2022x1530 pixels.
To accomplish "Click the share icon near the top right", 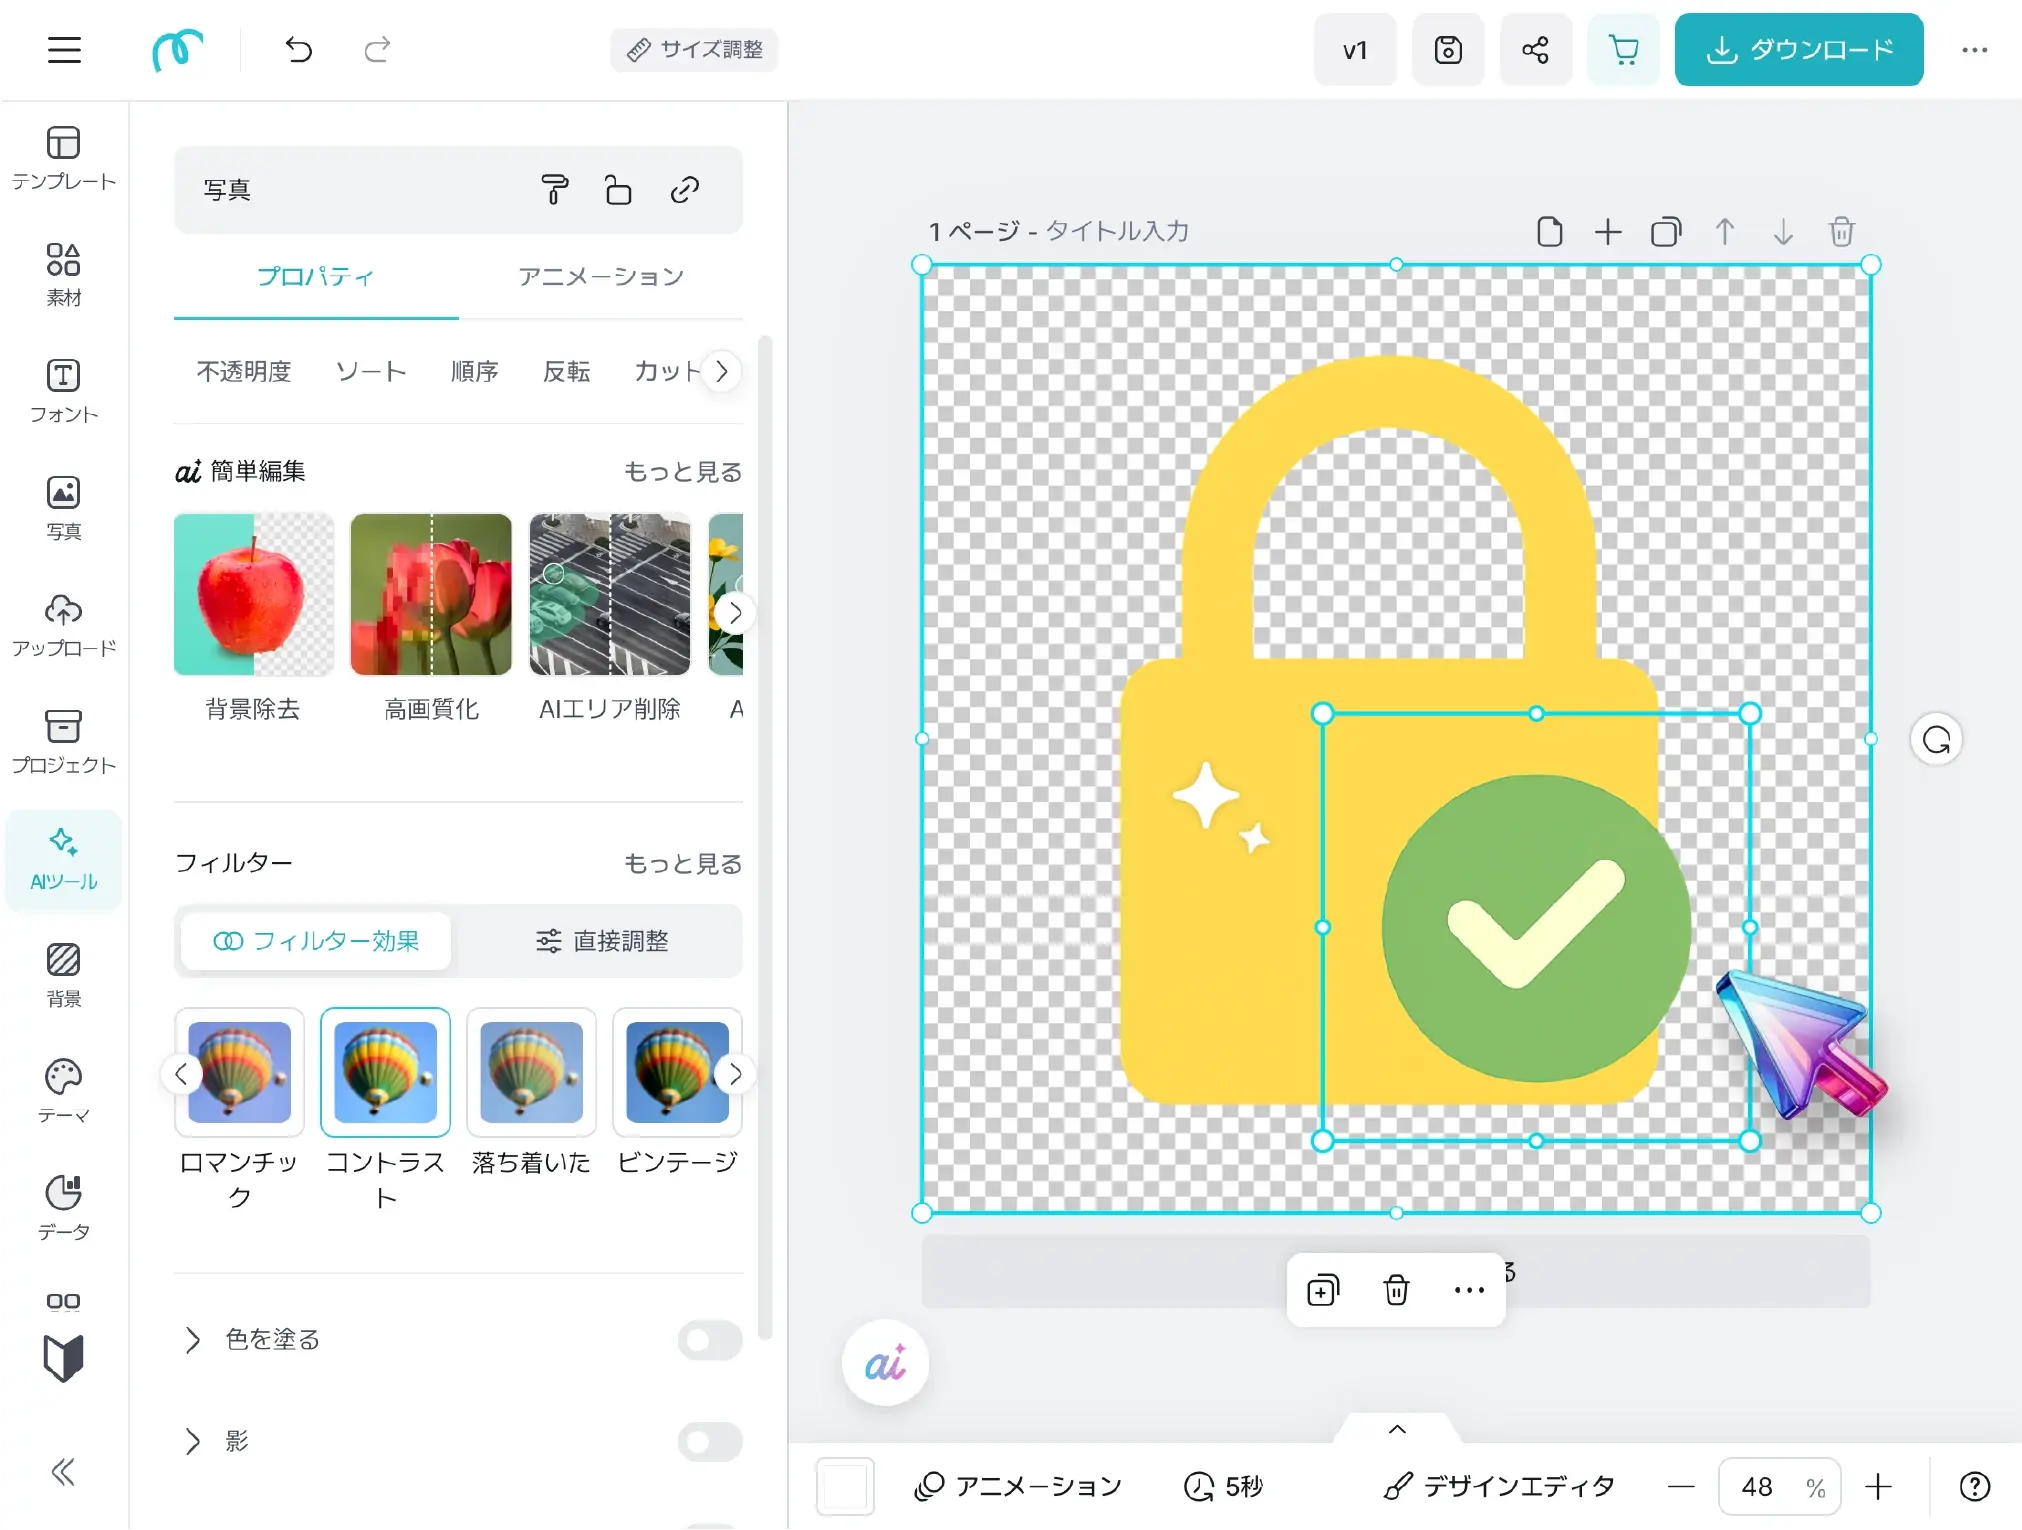I will point(1535,49).
